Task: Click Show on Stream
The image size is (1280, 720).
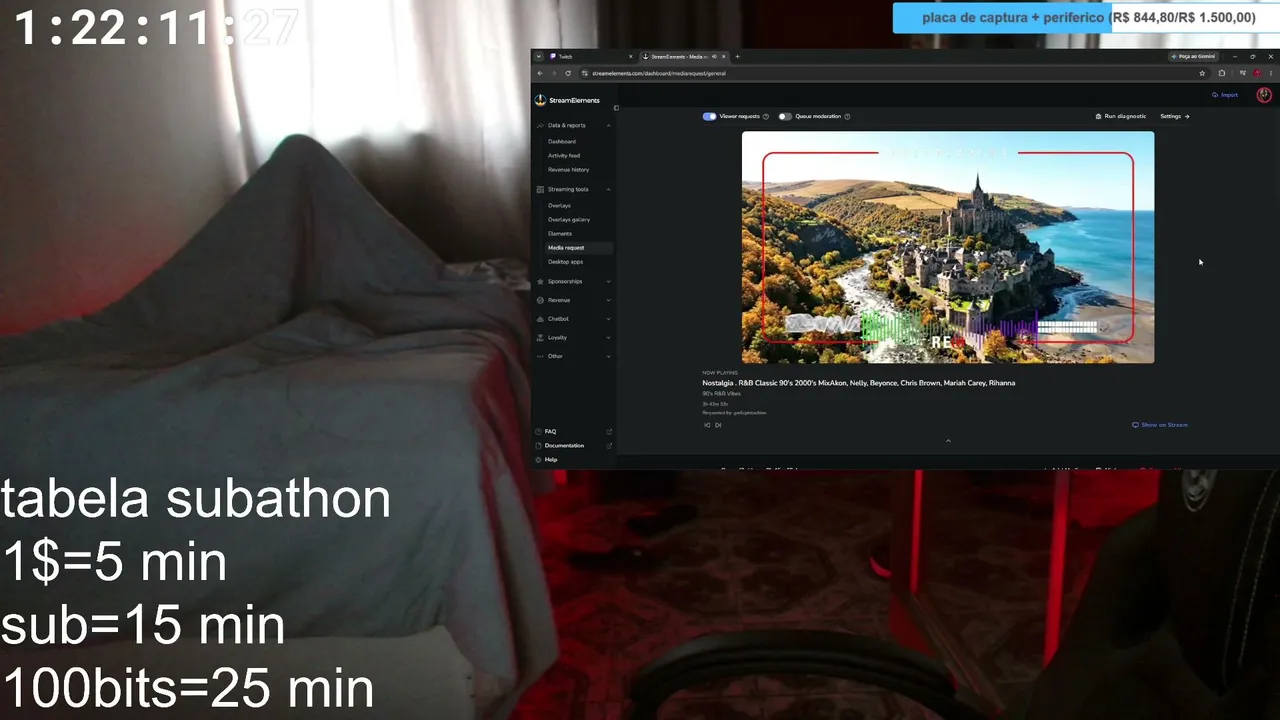Action: pos(1160,425)
